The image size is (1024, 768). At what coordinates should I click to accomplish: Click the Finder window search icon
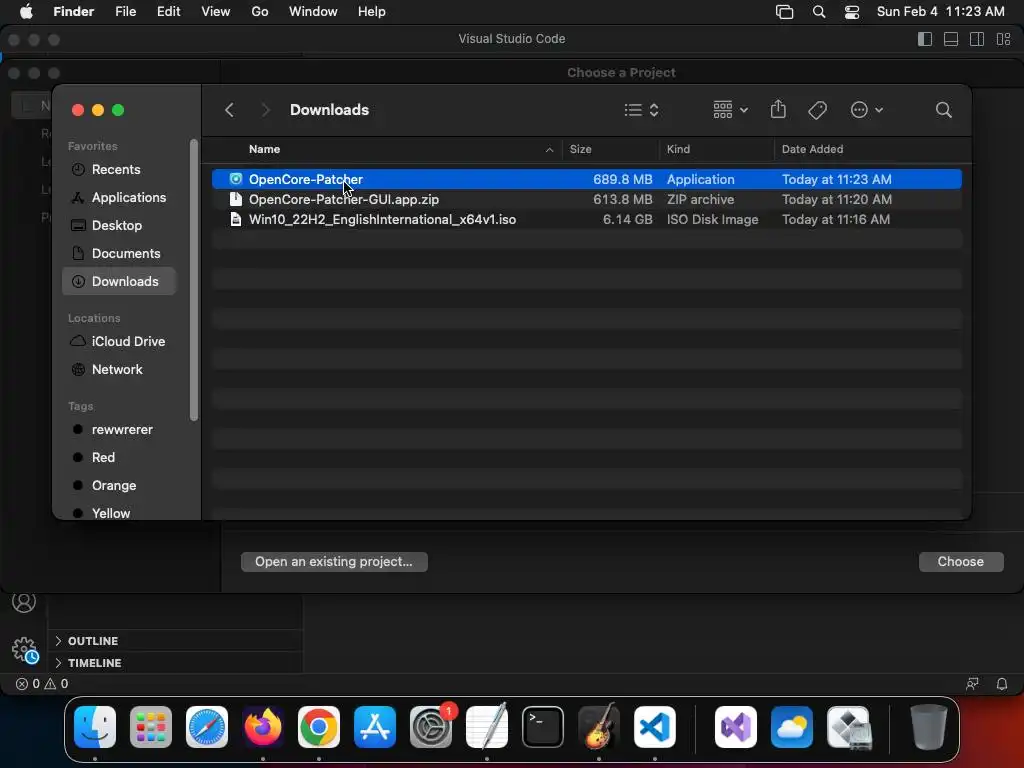(x=943, y=110)
